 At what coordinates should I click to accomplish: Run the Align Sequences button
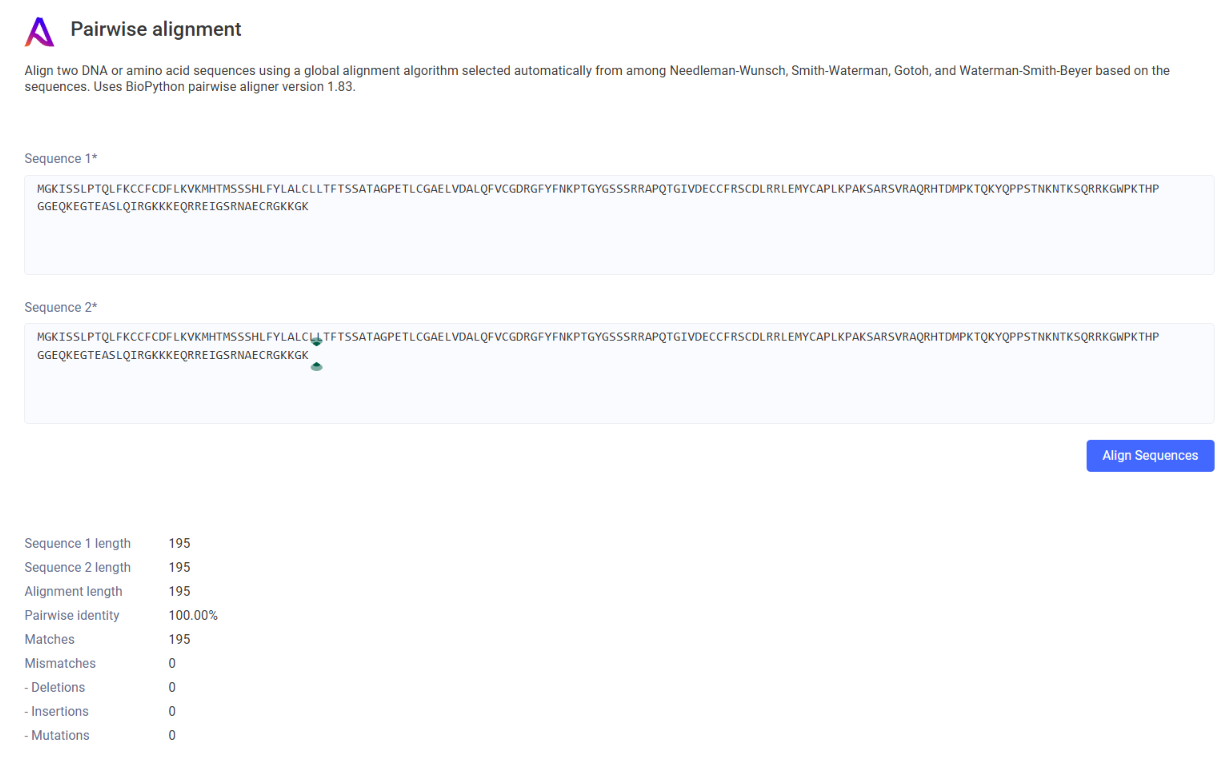(x=1150, y=455)
